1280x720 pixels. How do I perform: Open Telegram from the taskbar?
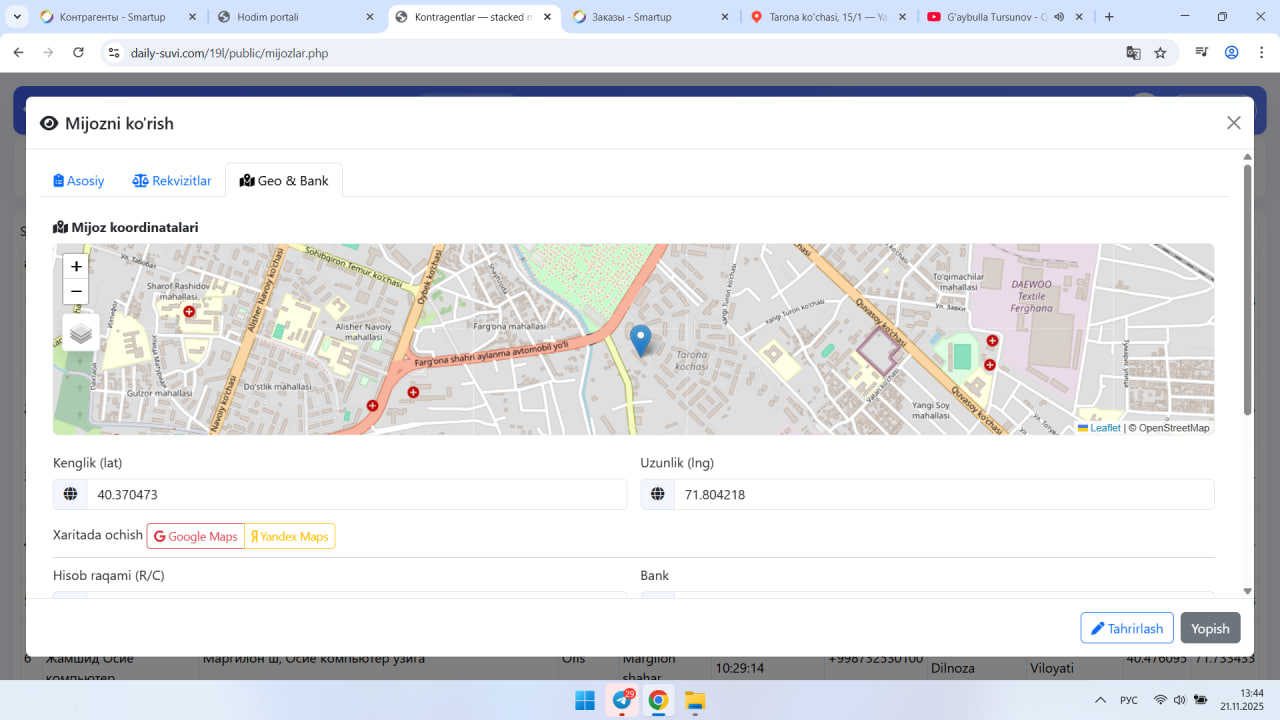click(622, 700)
